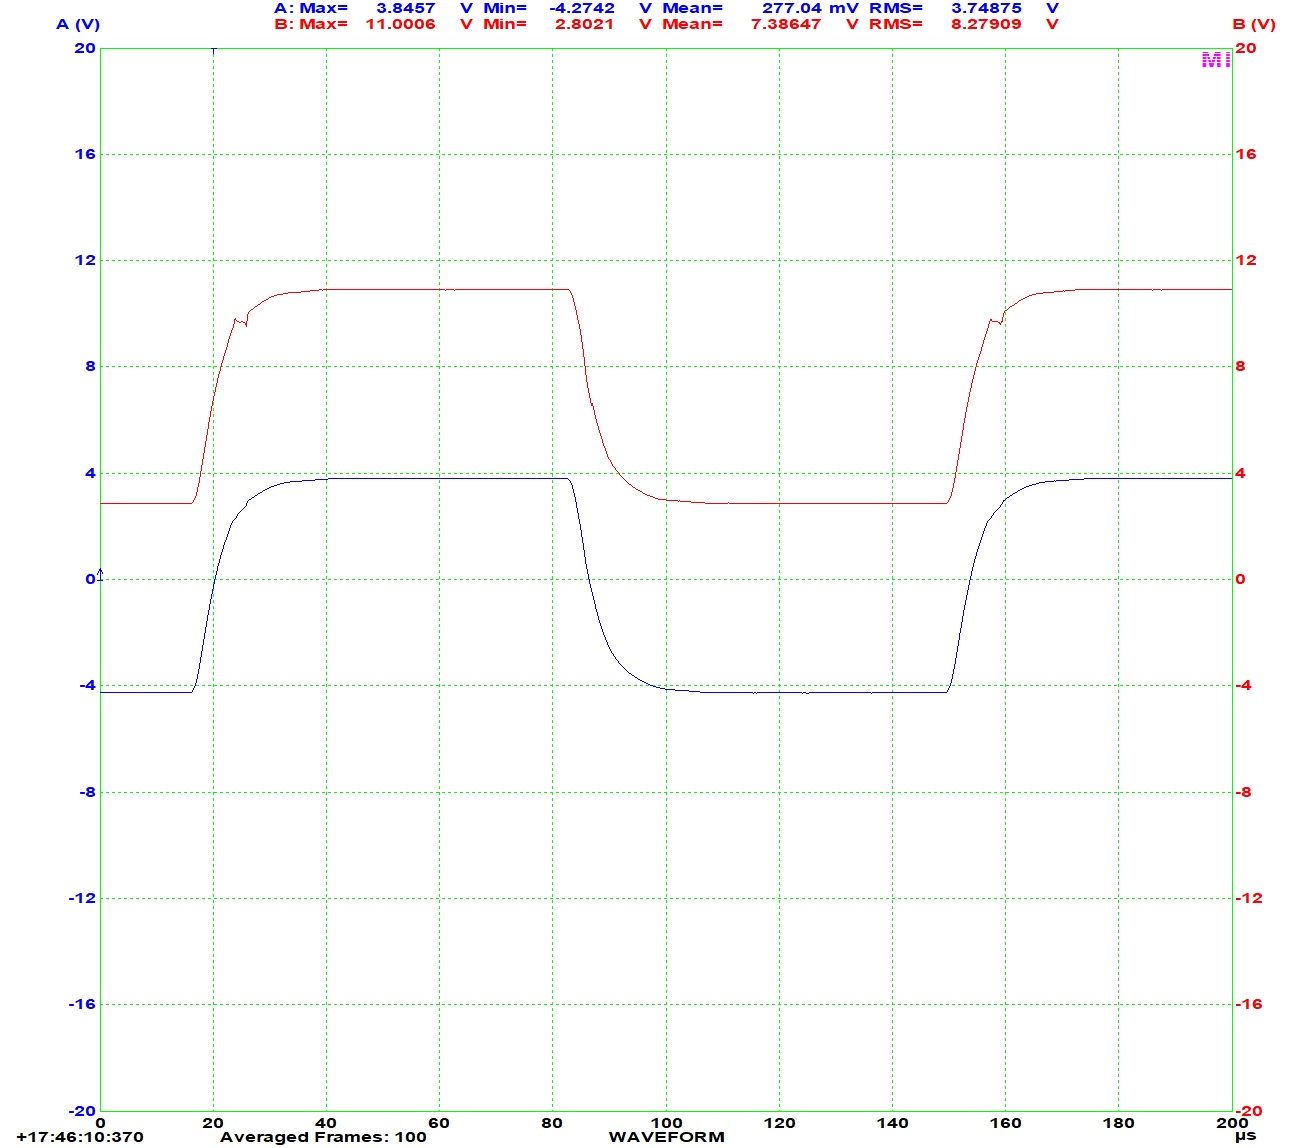Screen dimensions: 1316x1148
Task: Click the 100 tick on the time axis
Action: click(x=666, y=1123)
